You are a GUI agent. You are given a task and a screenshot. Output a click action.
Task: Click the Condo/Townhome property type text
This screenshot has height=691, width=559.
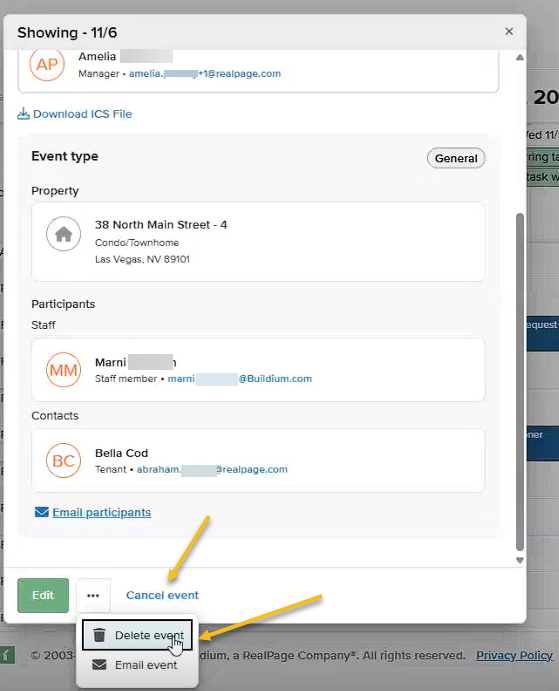coord(137,242)
